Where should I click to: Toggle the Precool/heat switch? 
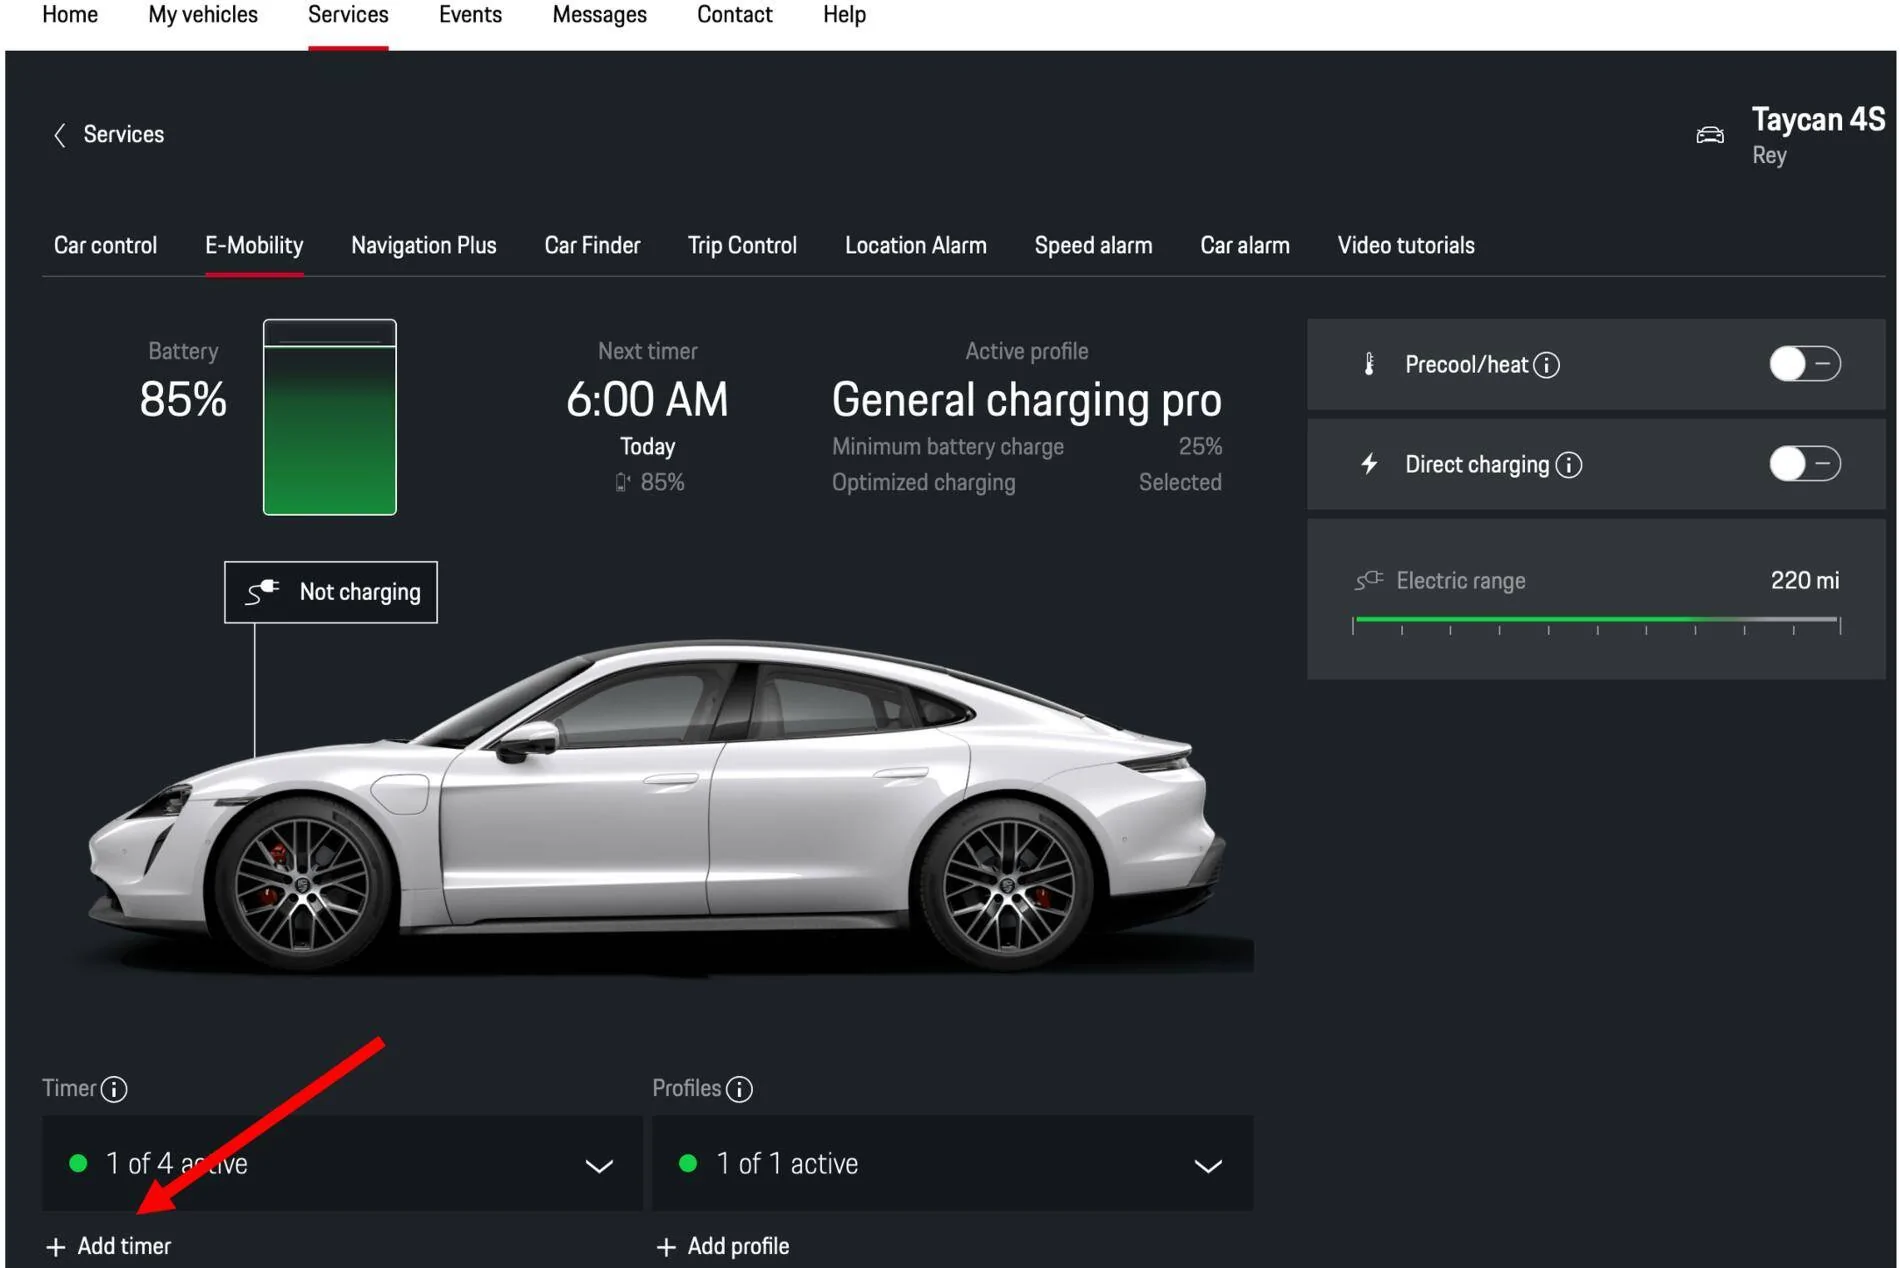tap(1804, 364)
